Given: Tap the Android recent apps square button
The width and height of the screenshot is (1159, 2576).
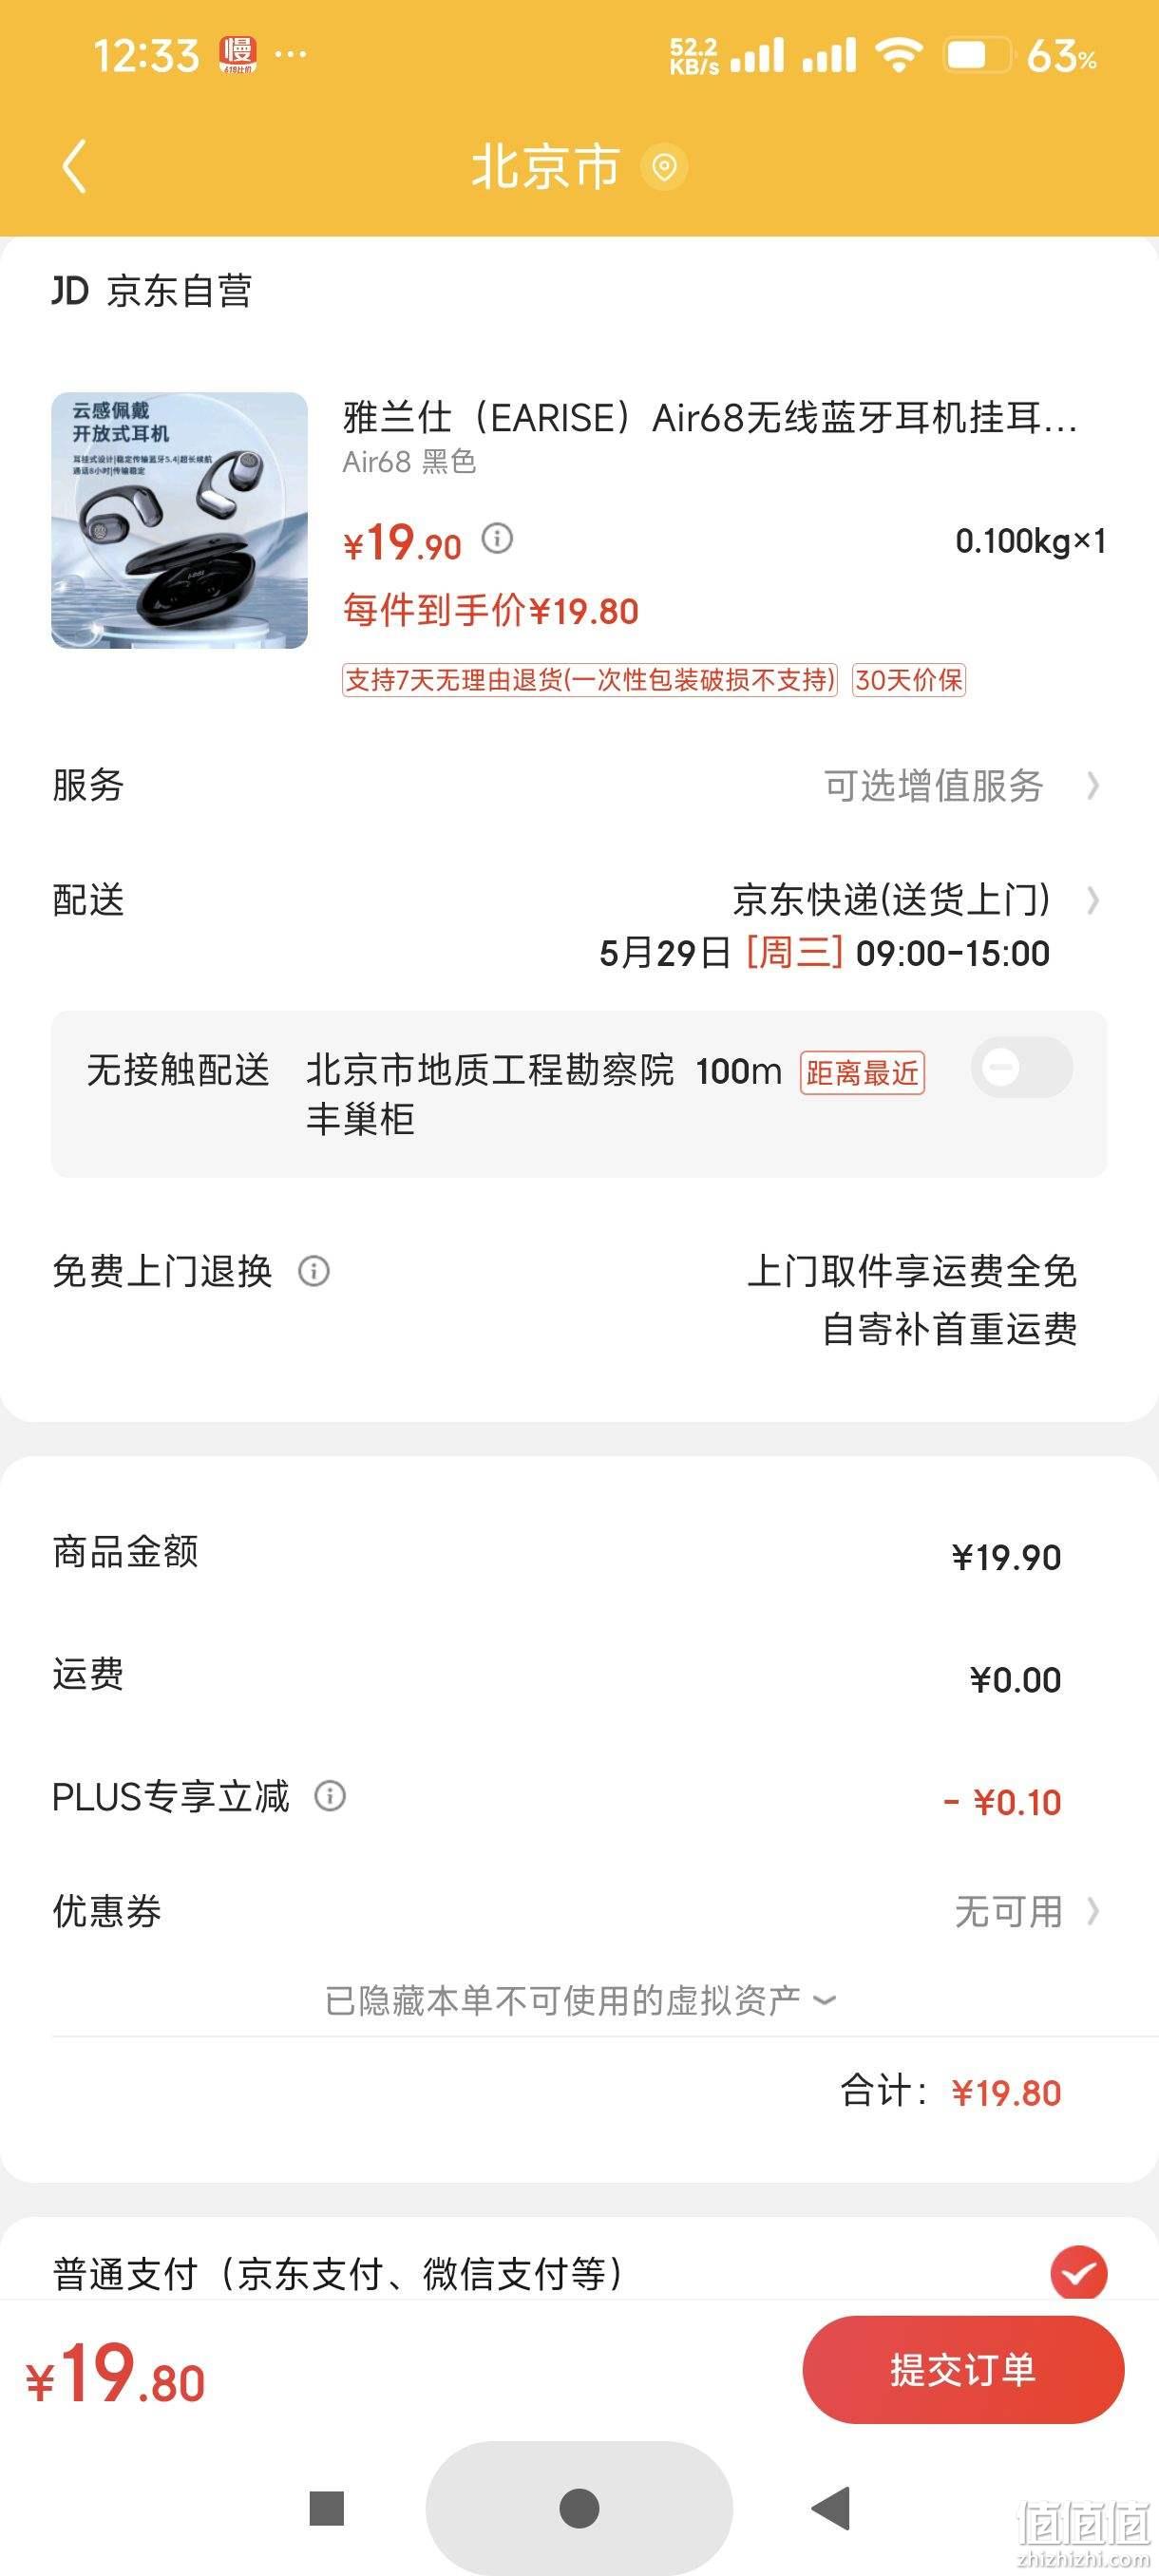Looking at the screenshot, I should pos(327,2508).
